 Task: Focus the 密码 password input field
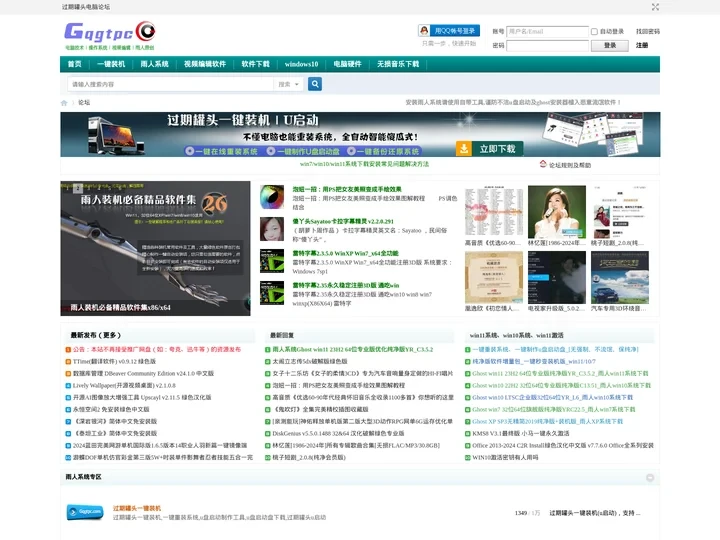(547, 45)
